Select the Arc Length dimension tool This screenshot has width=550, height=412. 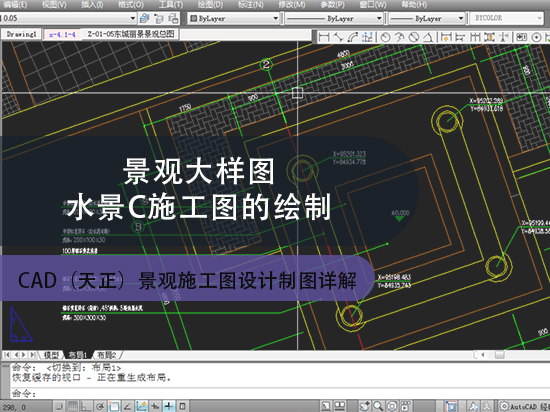(x=353, y=37)
